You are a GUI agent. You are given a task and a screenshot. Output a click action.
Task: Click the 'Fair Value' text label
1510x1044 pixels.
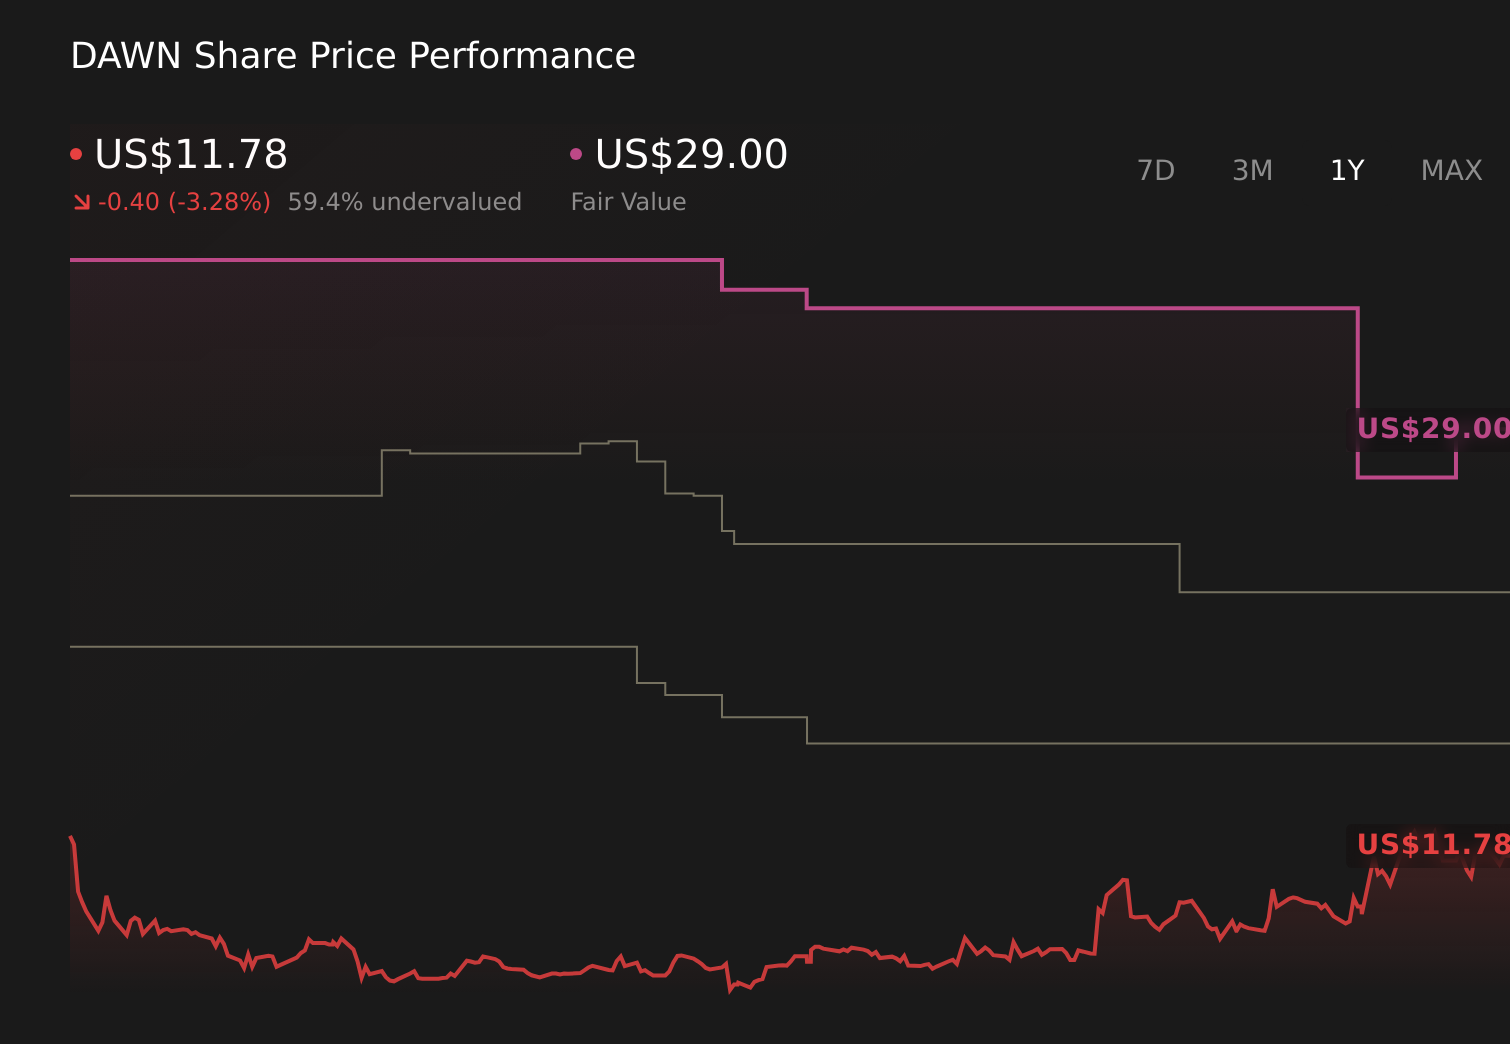point(628,201)
